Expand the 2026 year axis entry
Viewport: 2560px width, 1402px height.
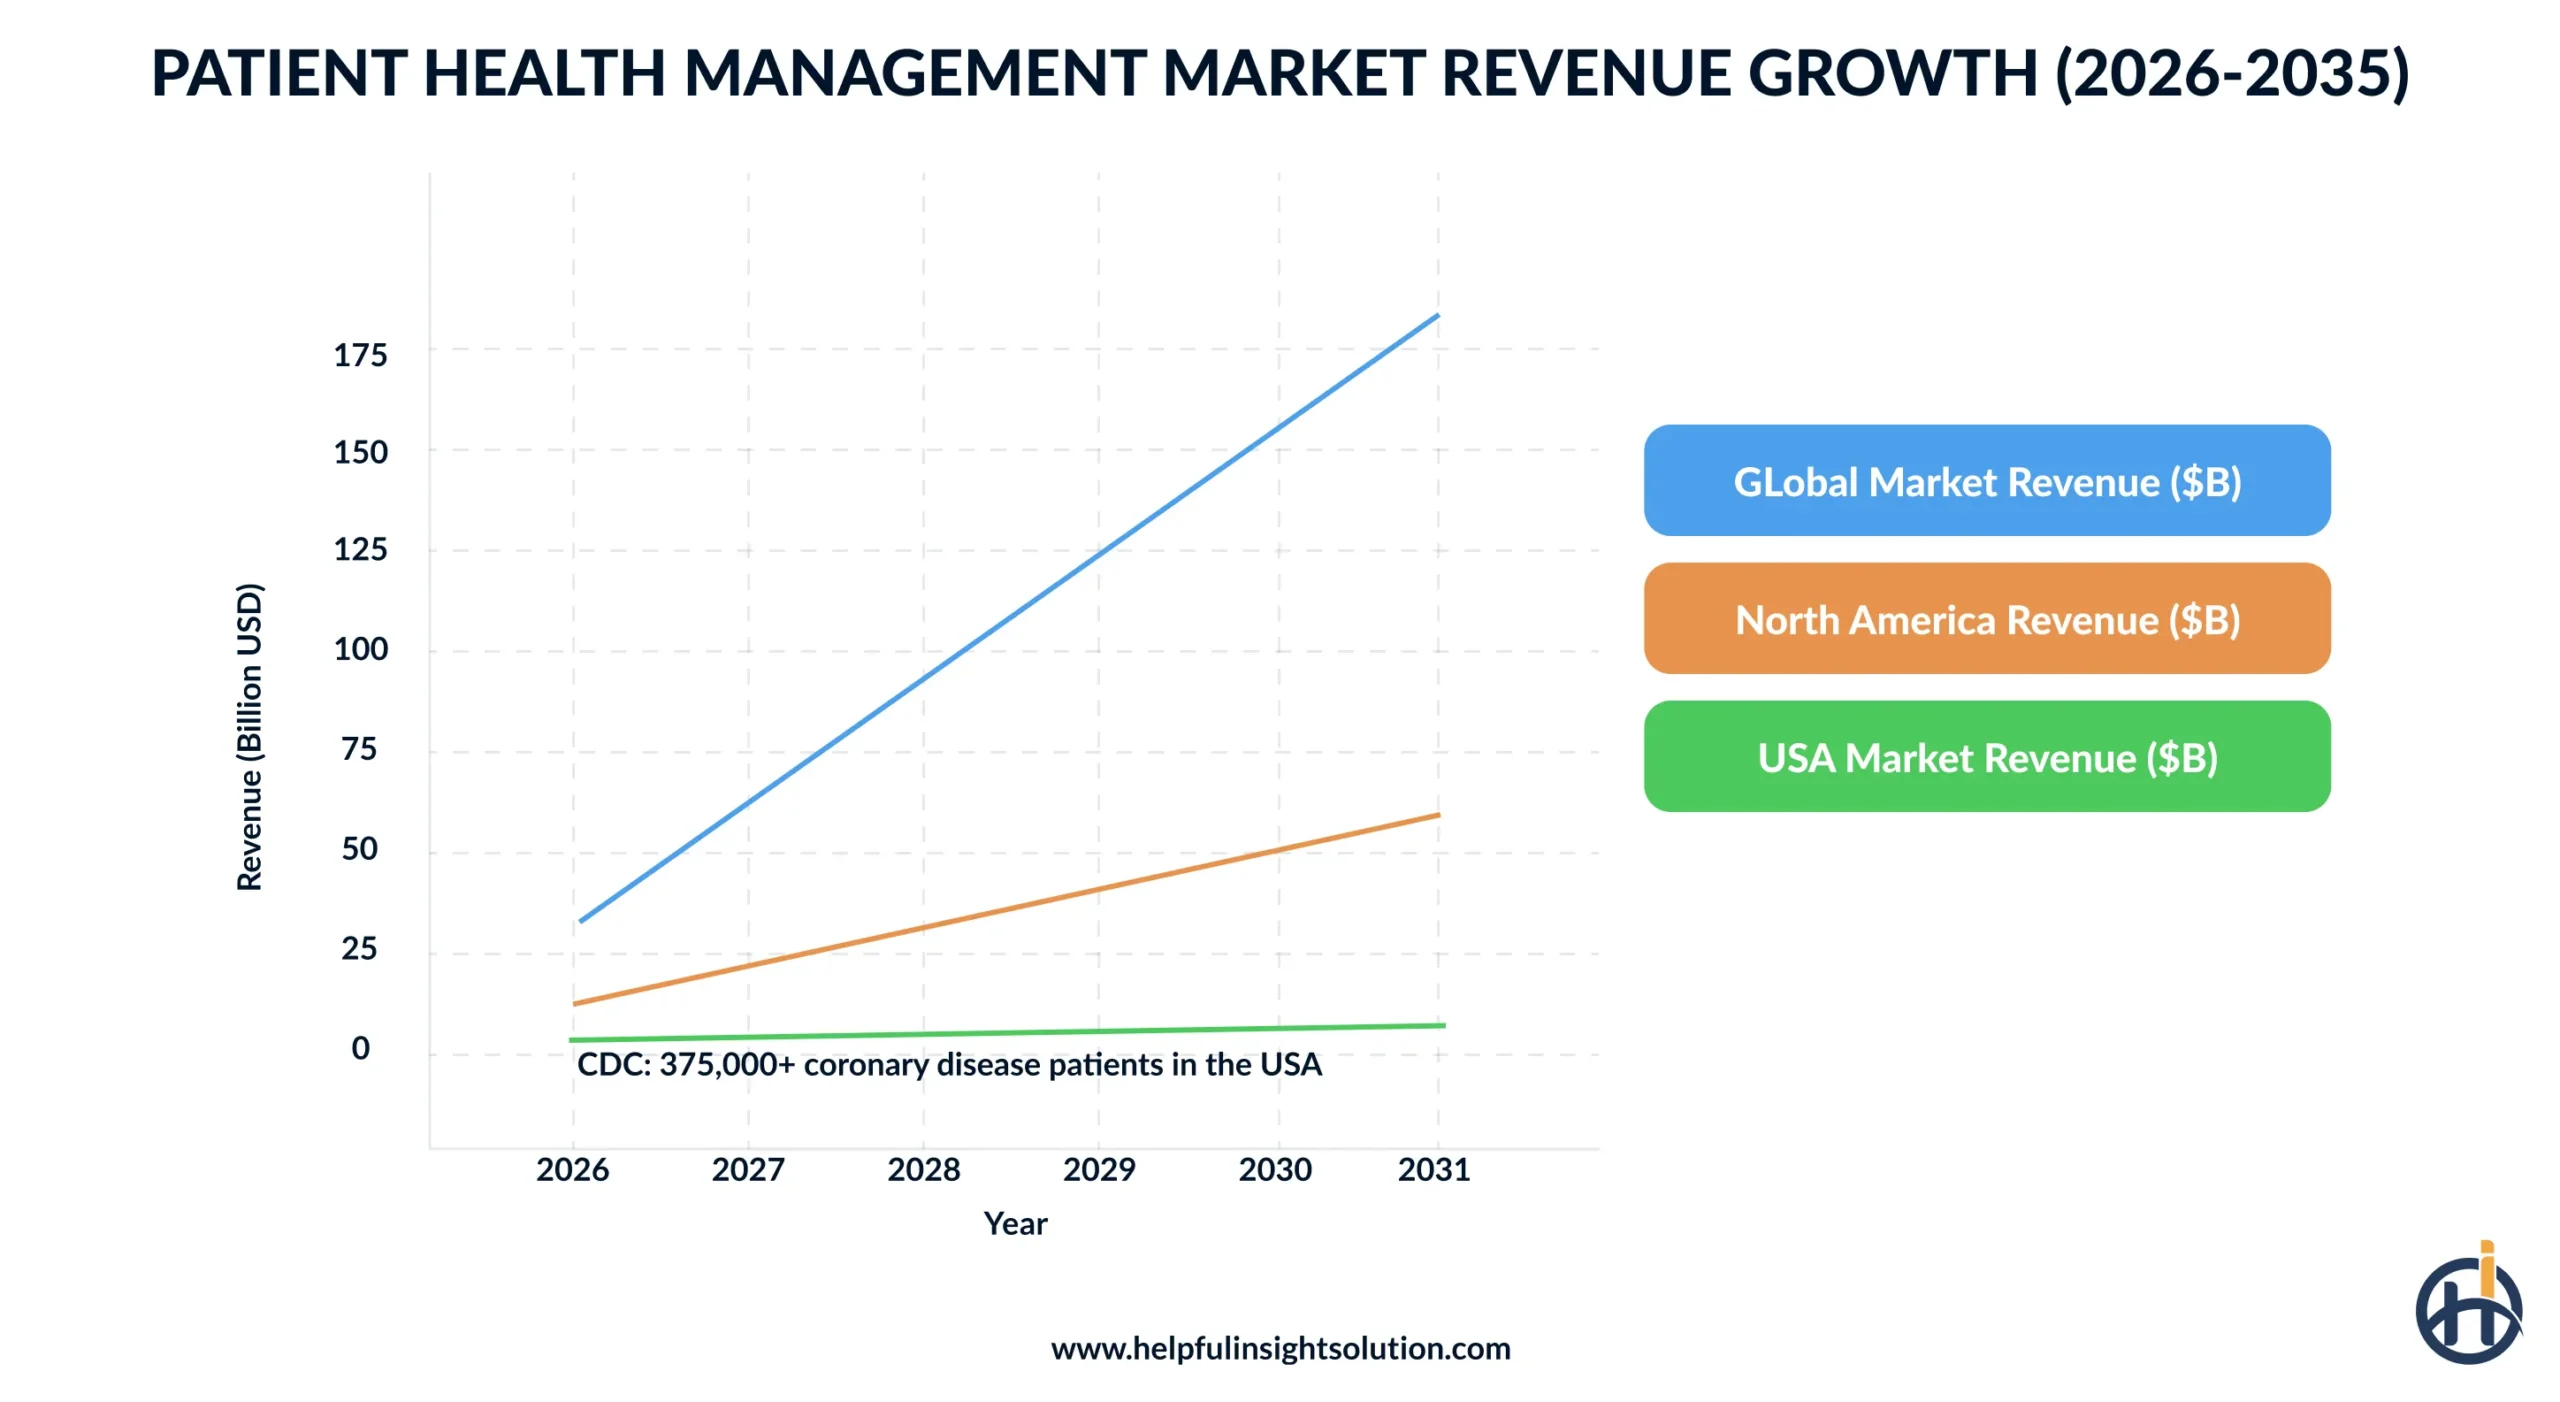tap(572, 1167)
